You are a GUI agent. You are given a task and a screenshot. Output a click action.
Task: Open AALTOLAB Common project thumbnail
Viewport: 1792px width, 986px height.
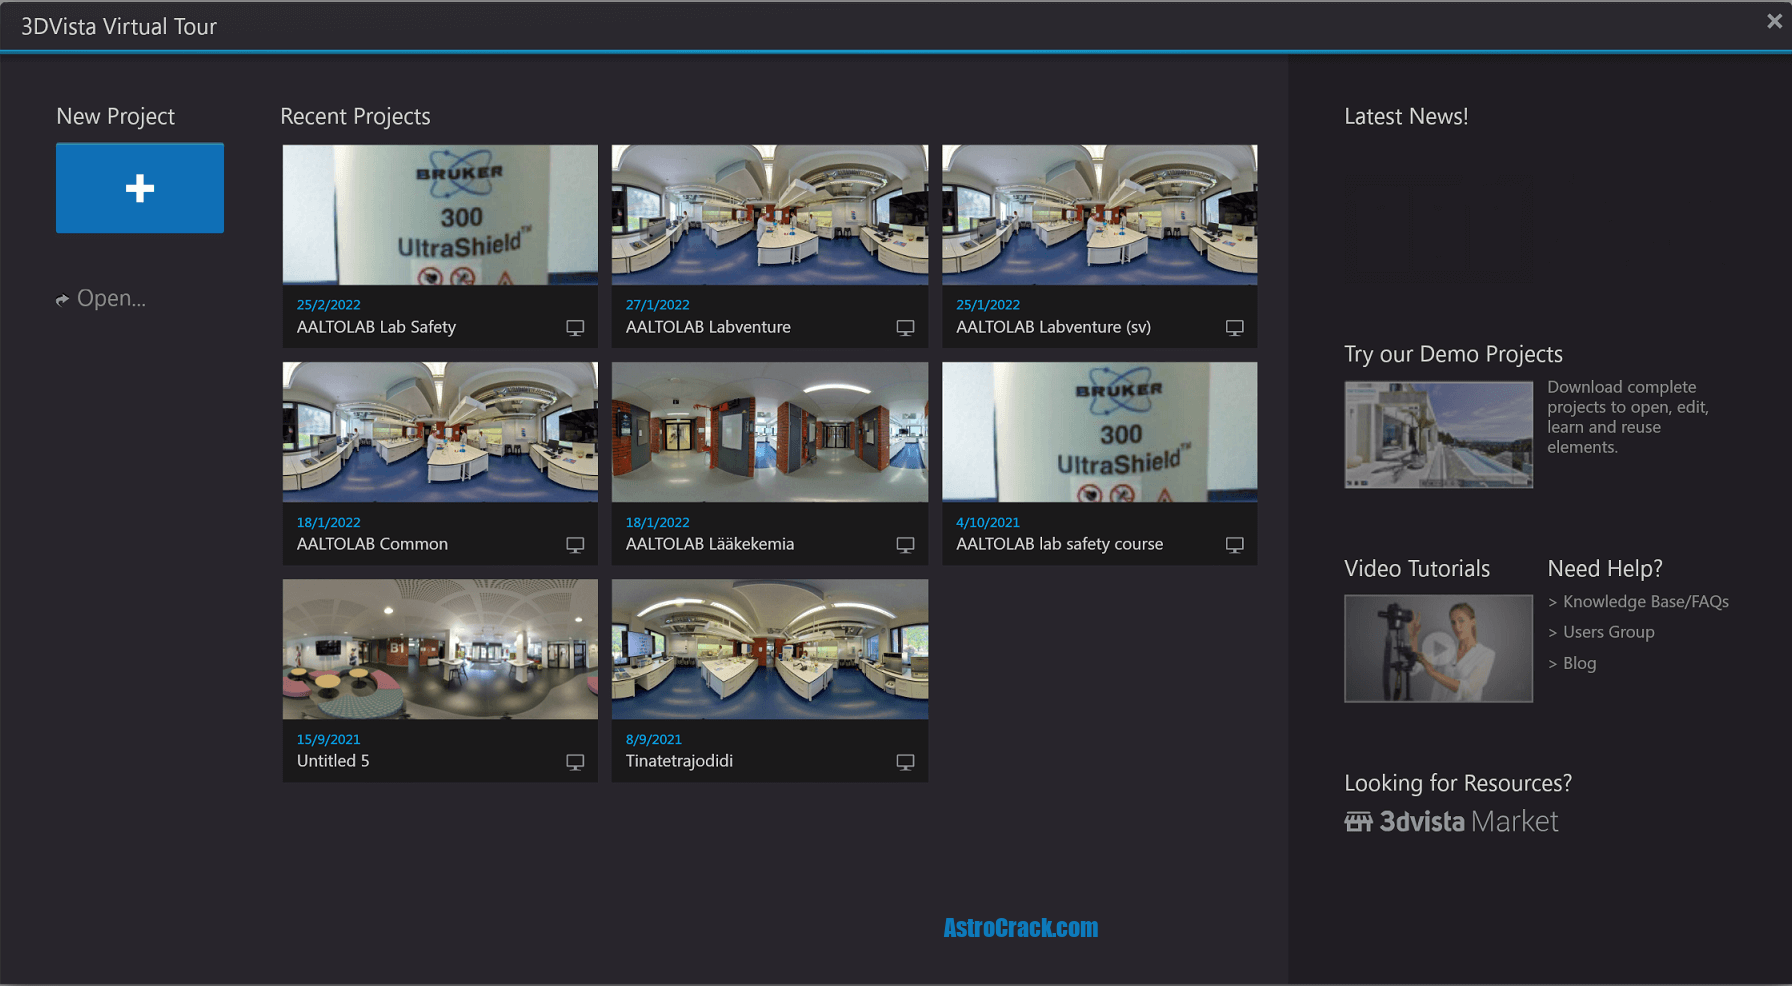click(440, 432)
